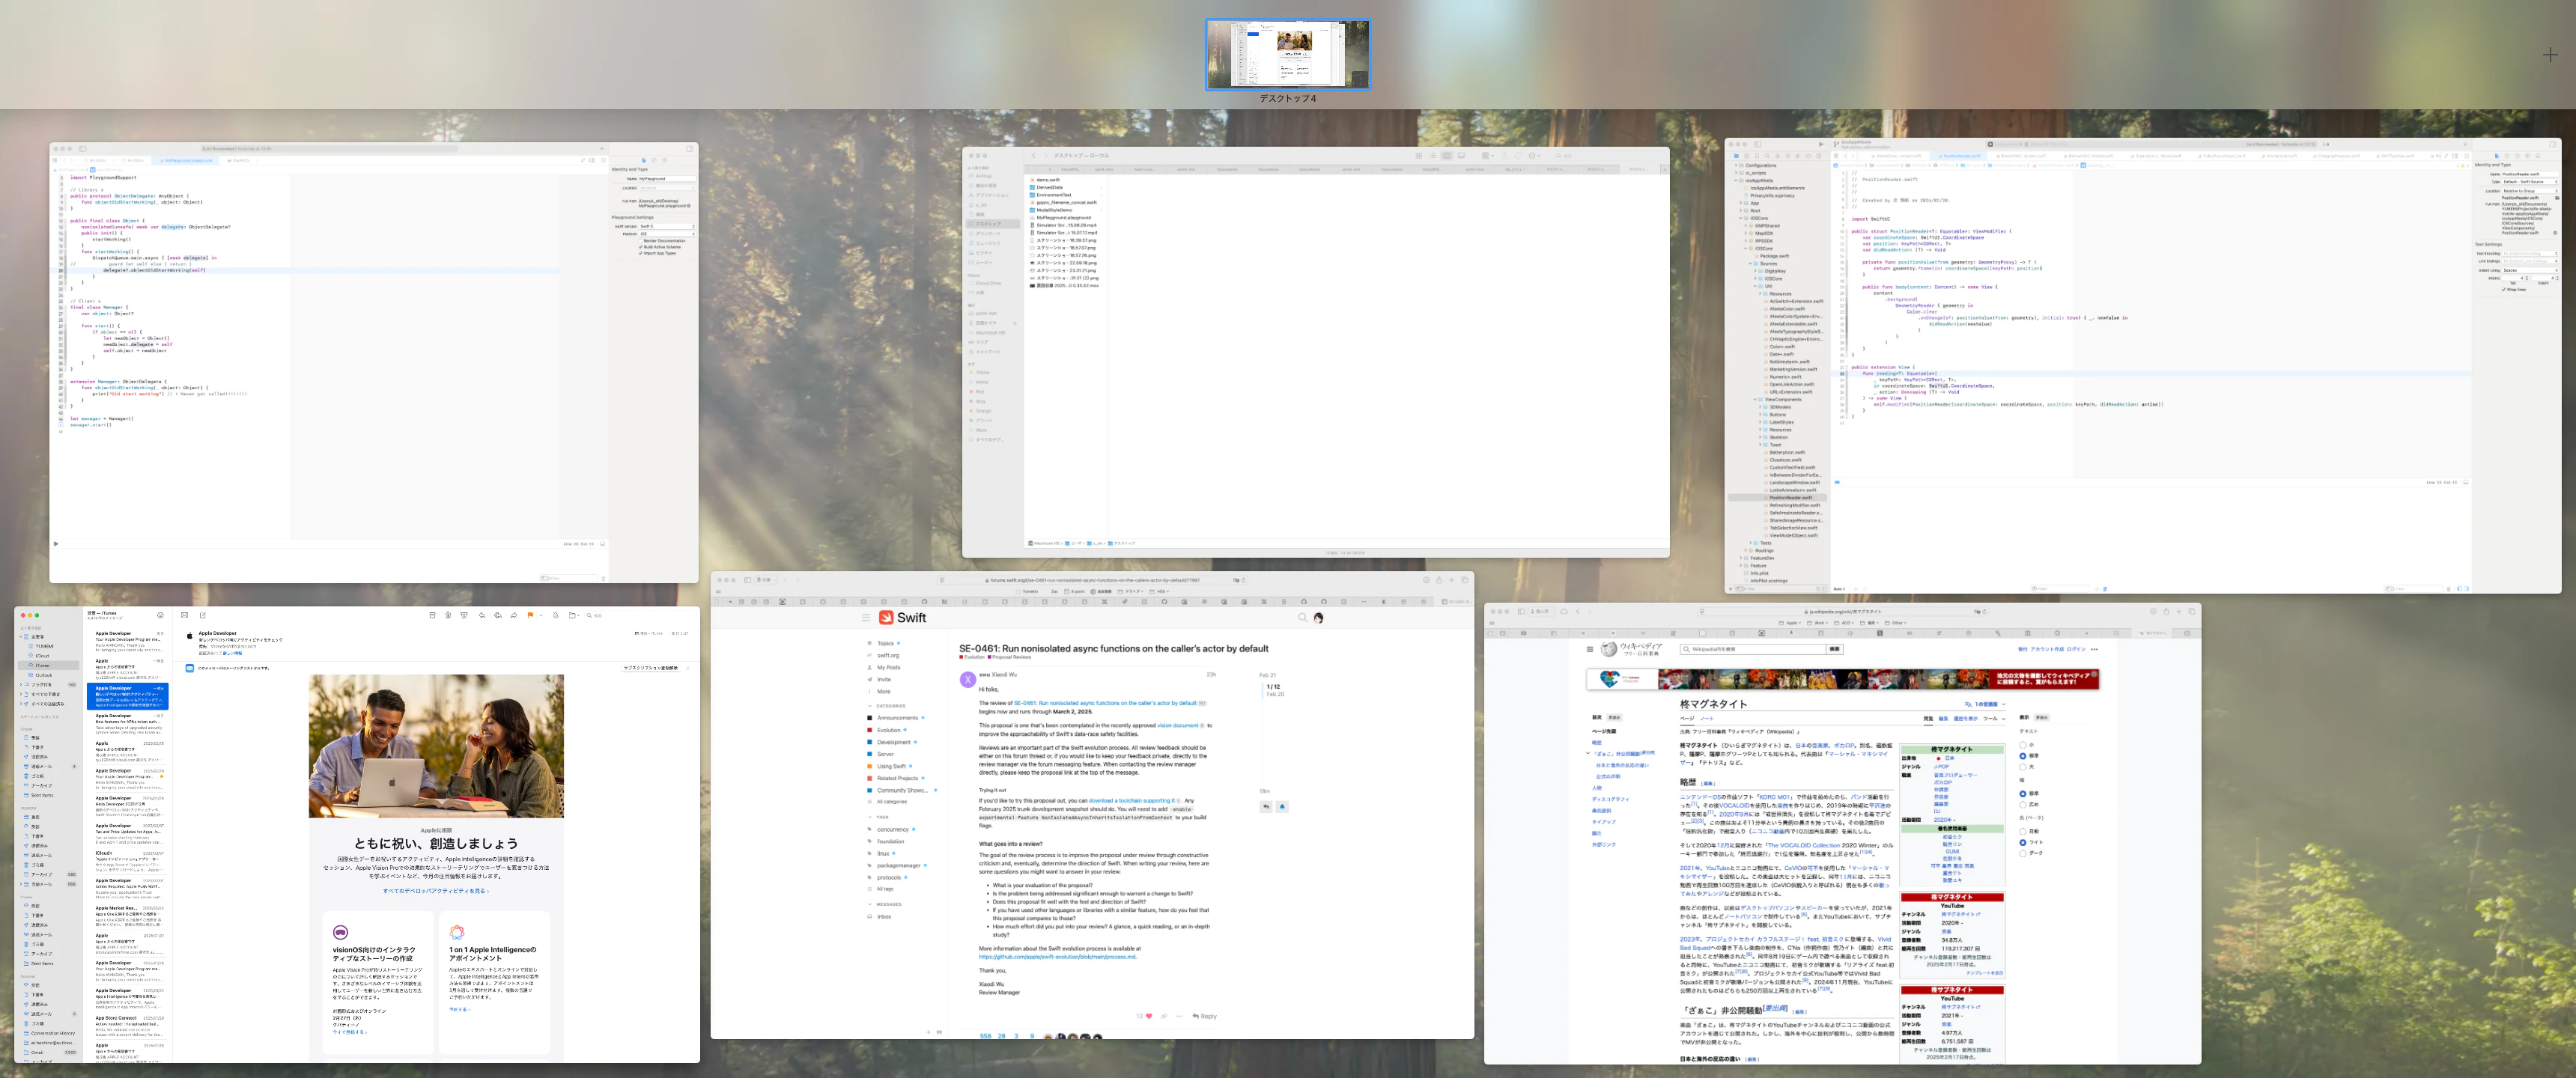
Task: Open the vision document link in the post
Action: tap(1178, 726)
